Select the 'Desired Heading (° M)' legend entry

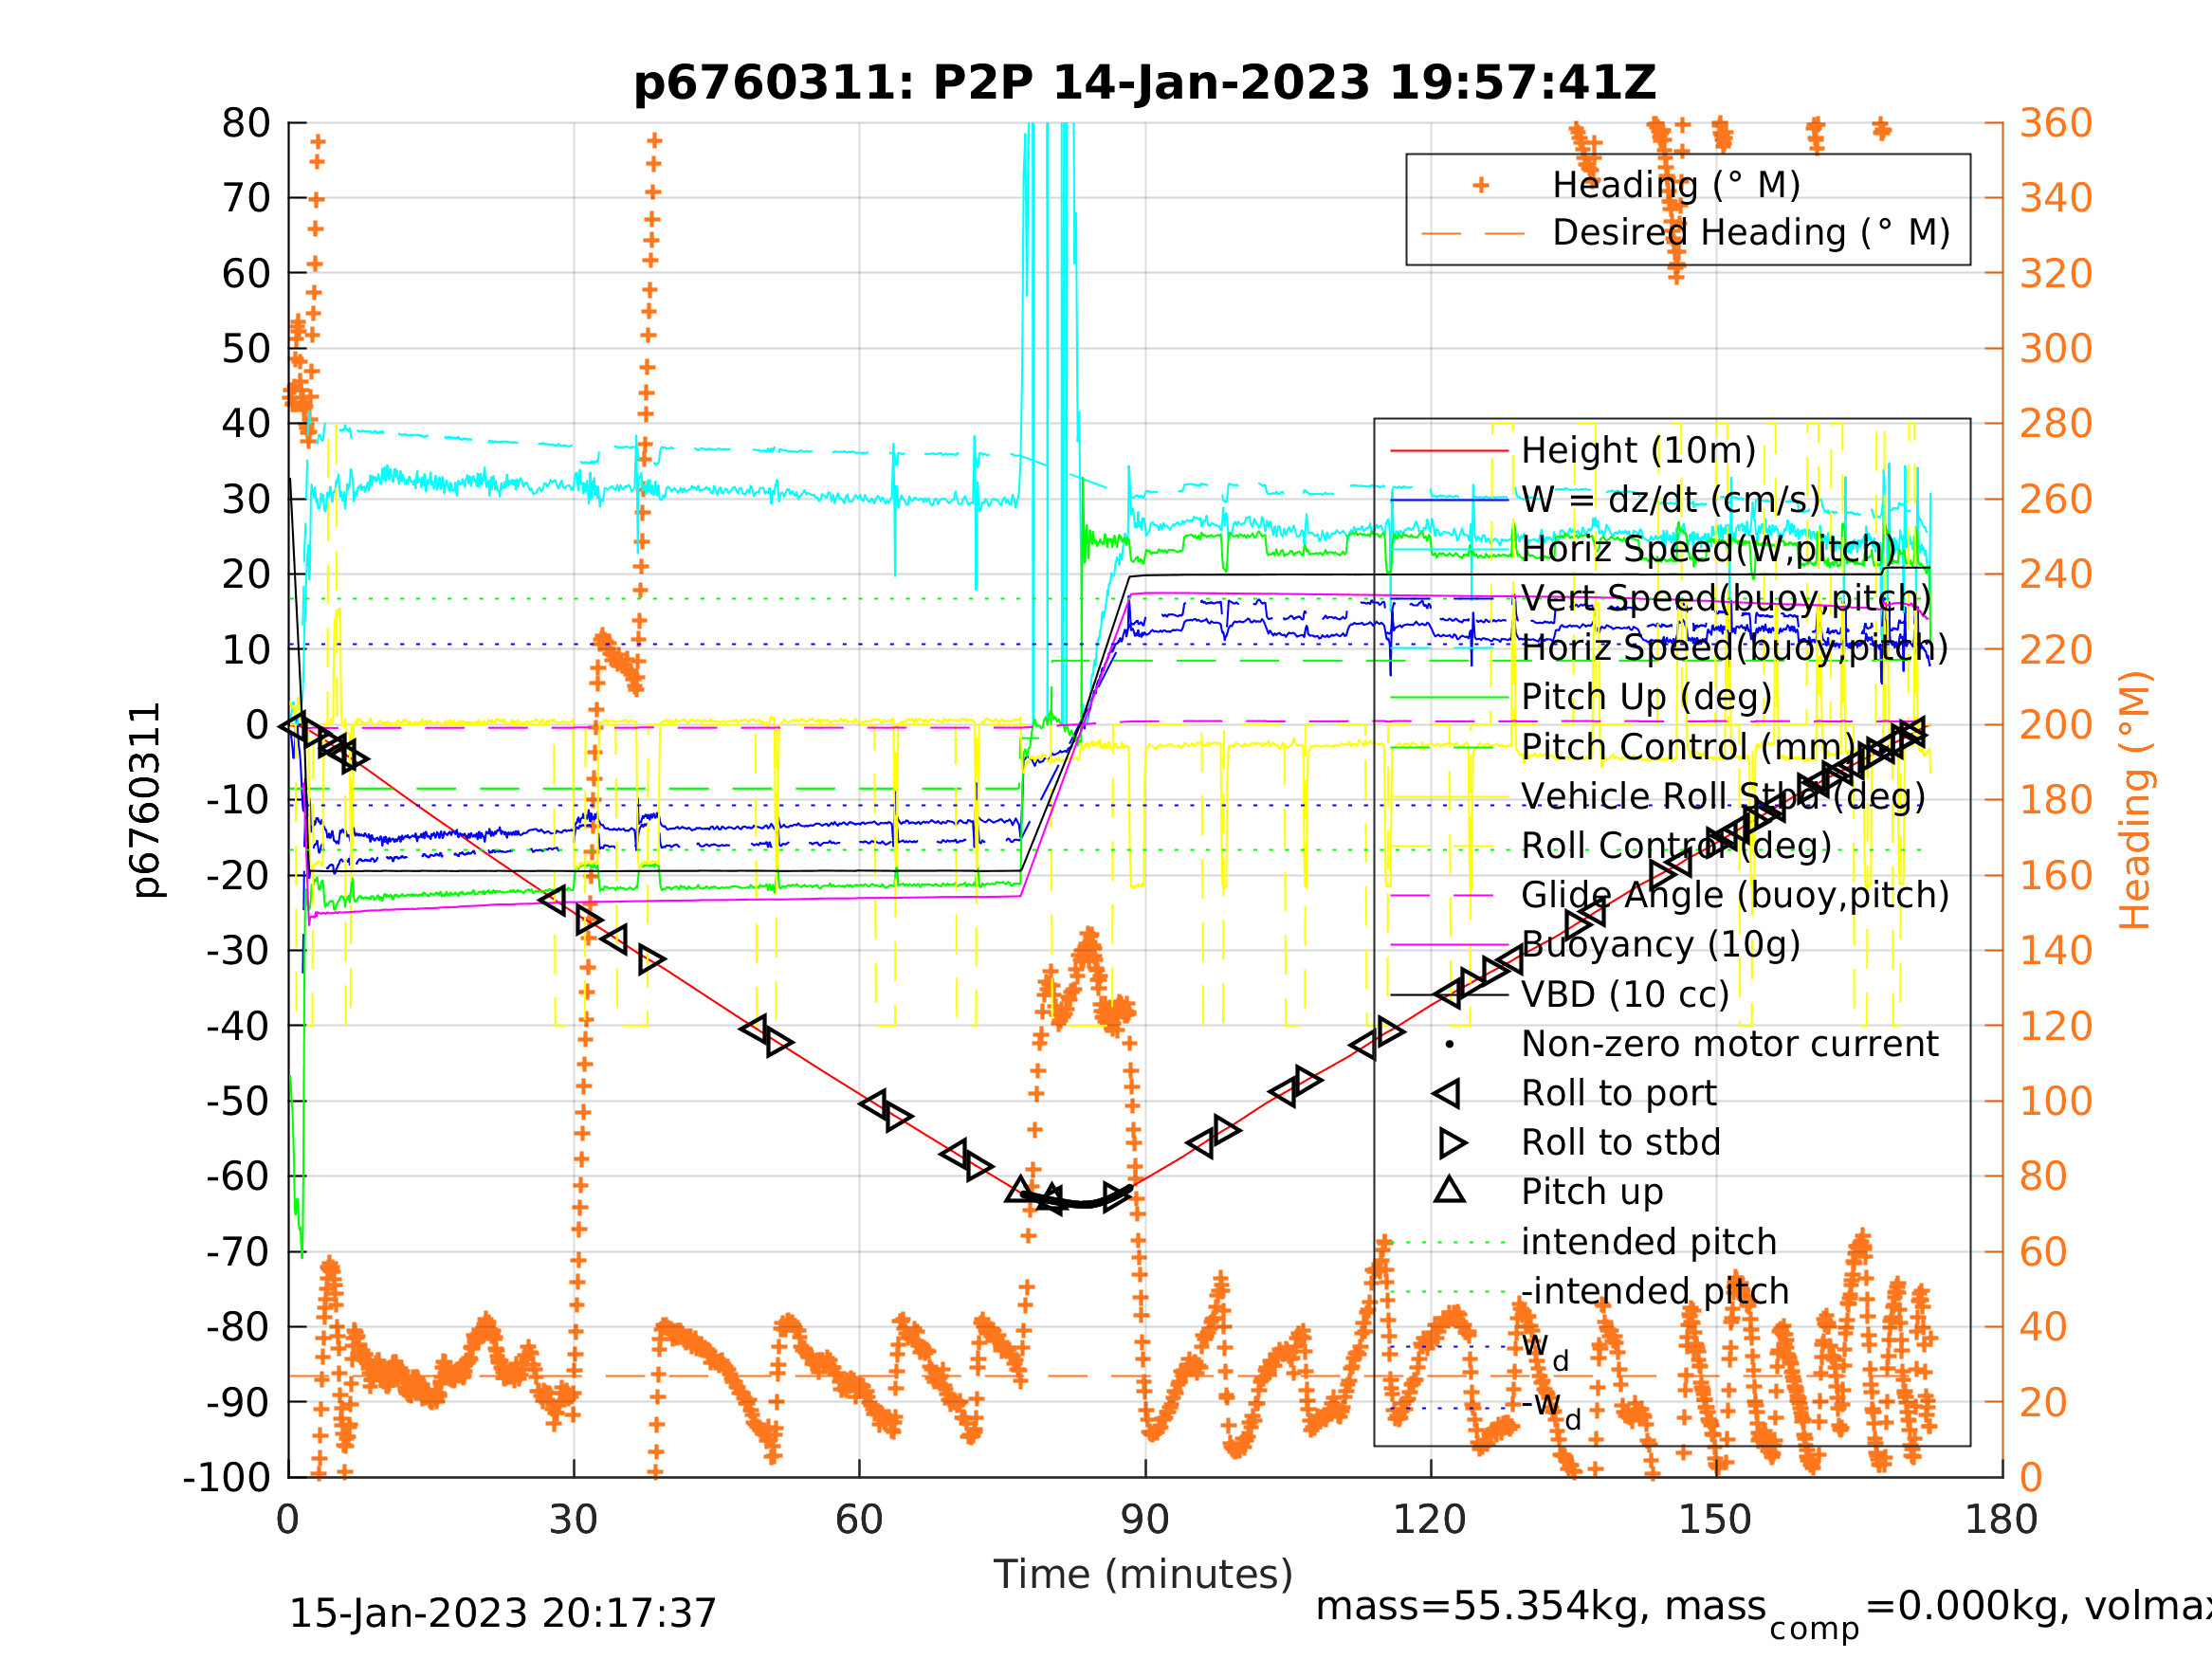coord(1751,233)
